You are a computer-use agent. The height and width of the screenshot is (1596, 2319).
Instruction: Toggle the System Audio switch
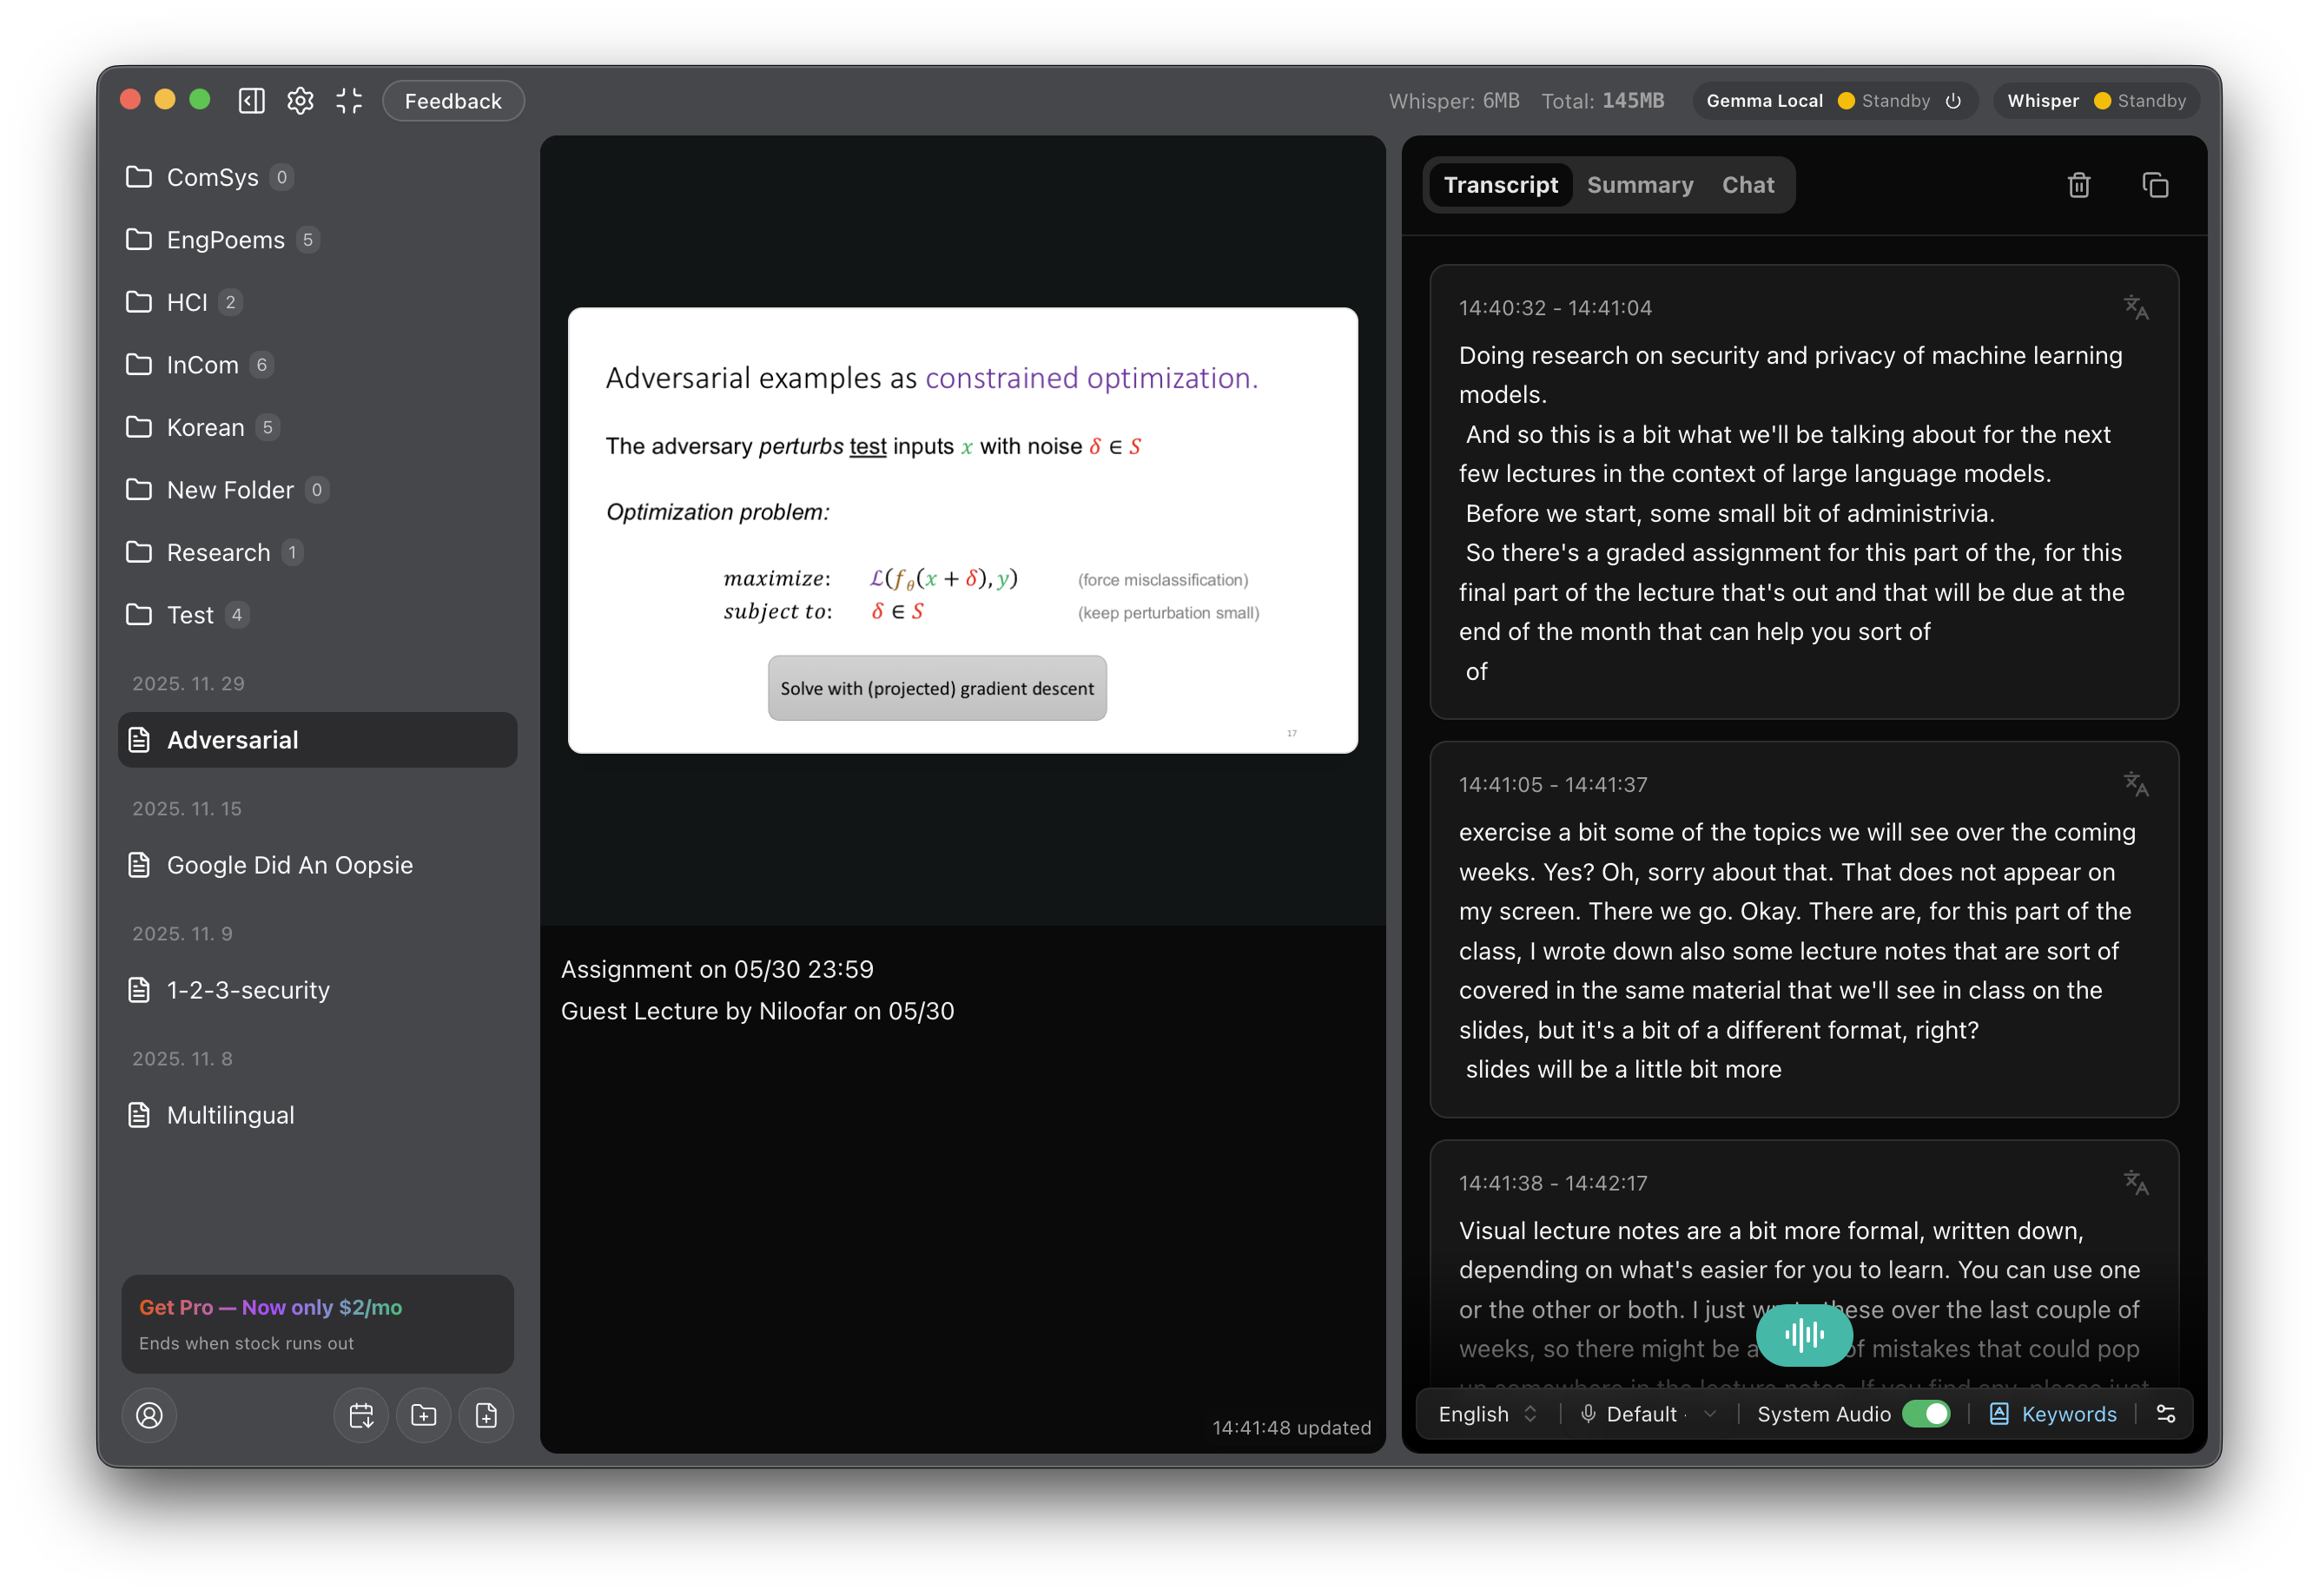point(1925,1414)
